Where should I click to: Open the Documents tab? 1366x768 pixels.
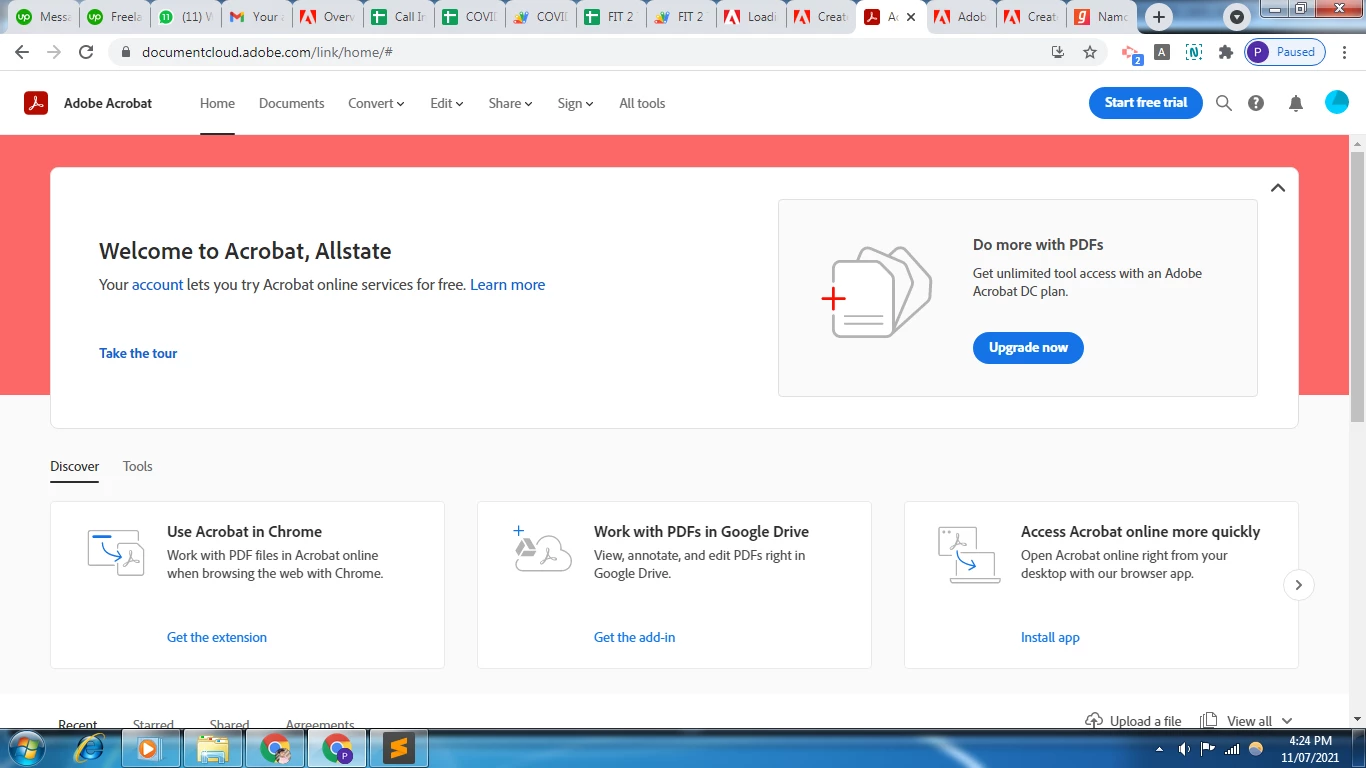pos(291,103)
